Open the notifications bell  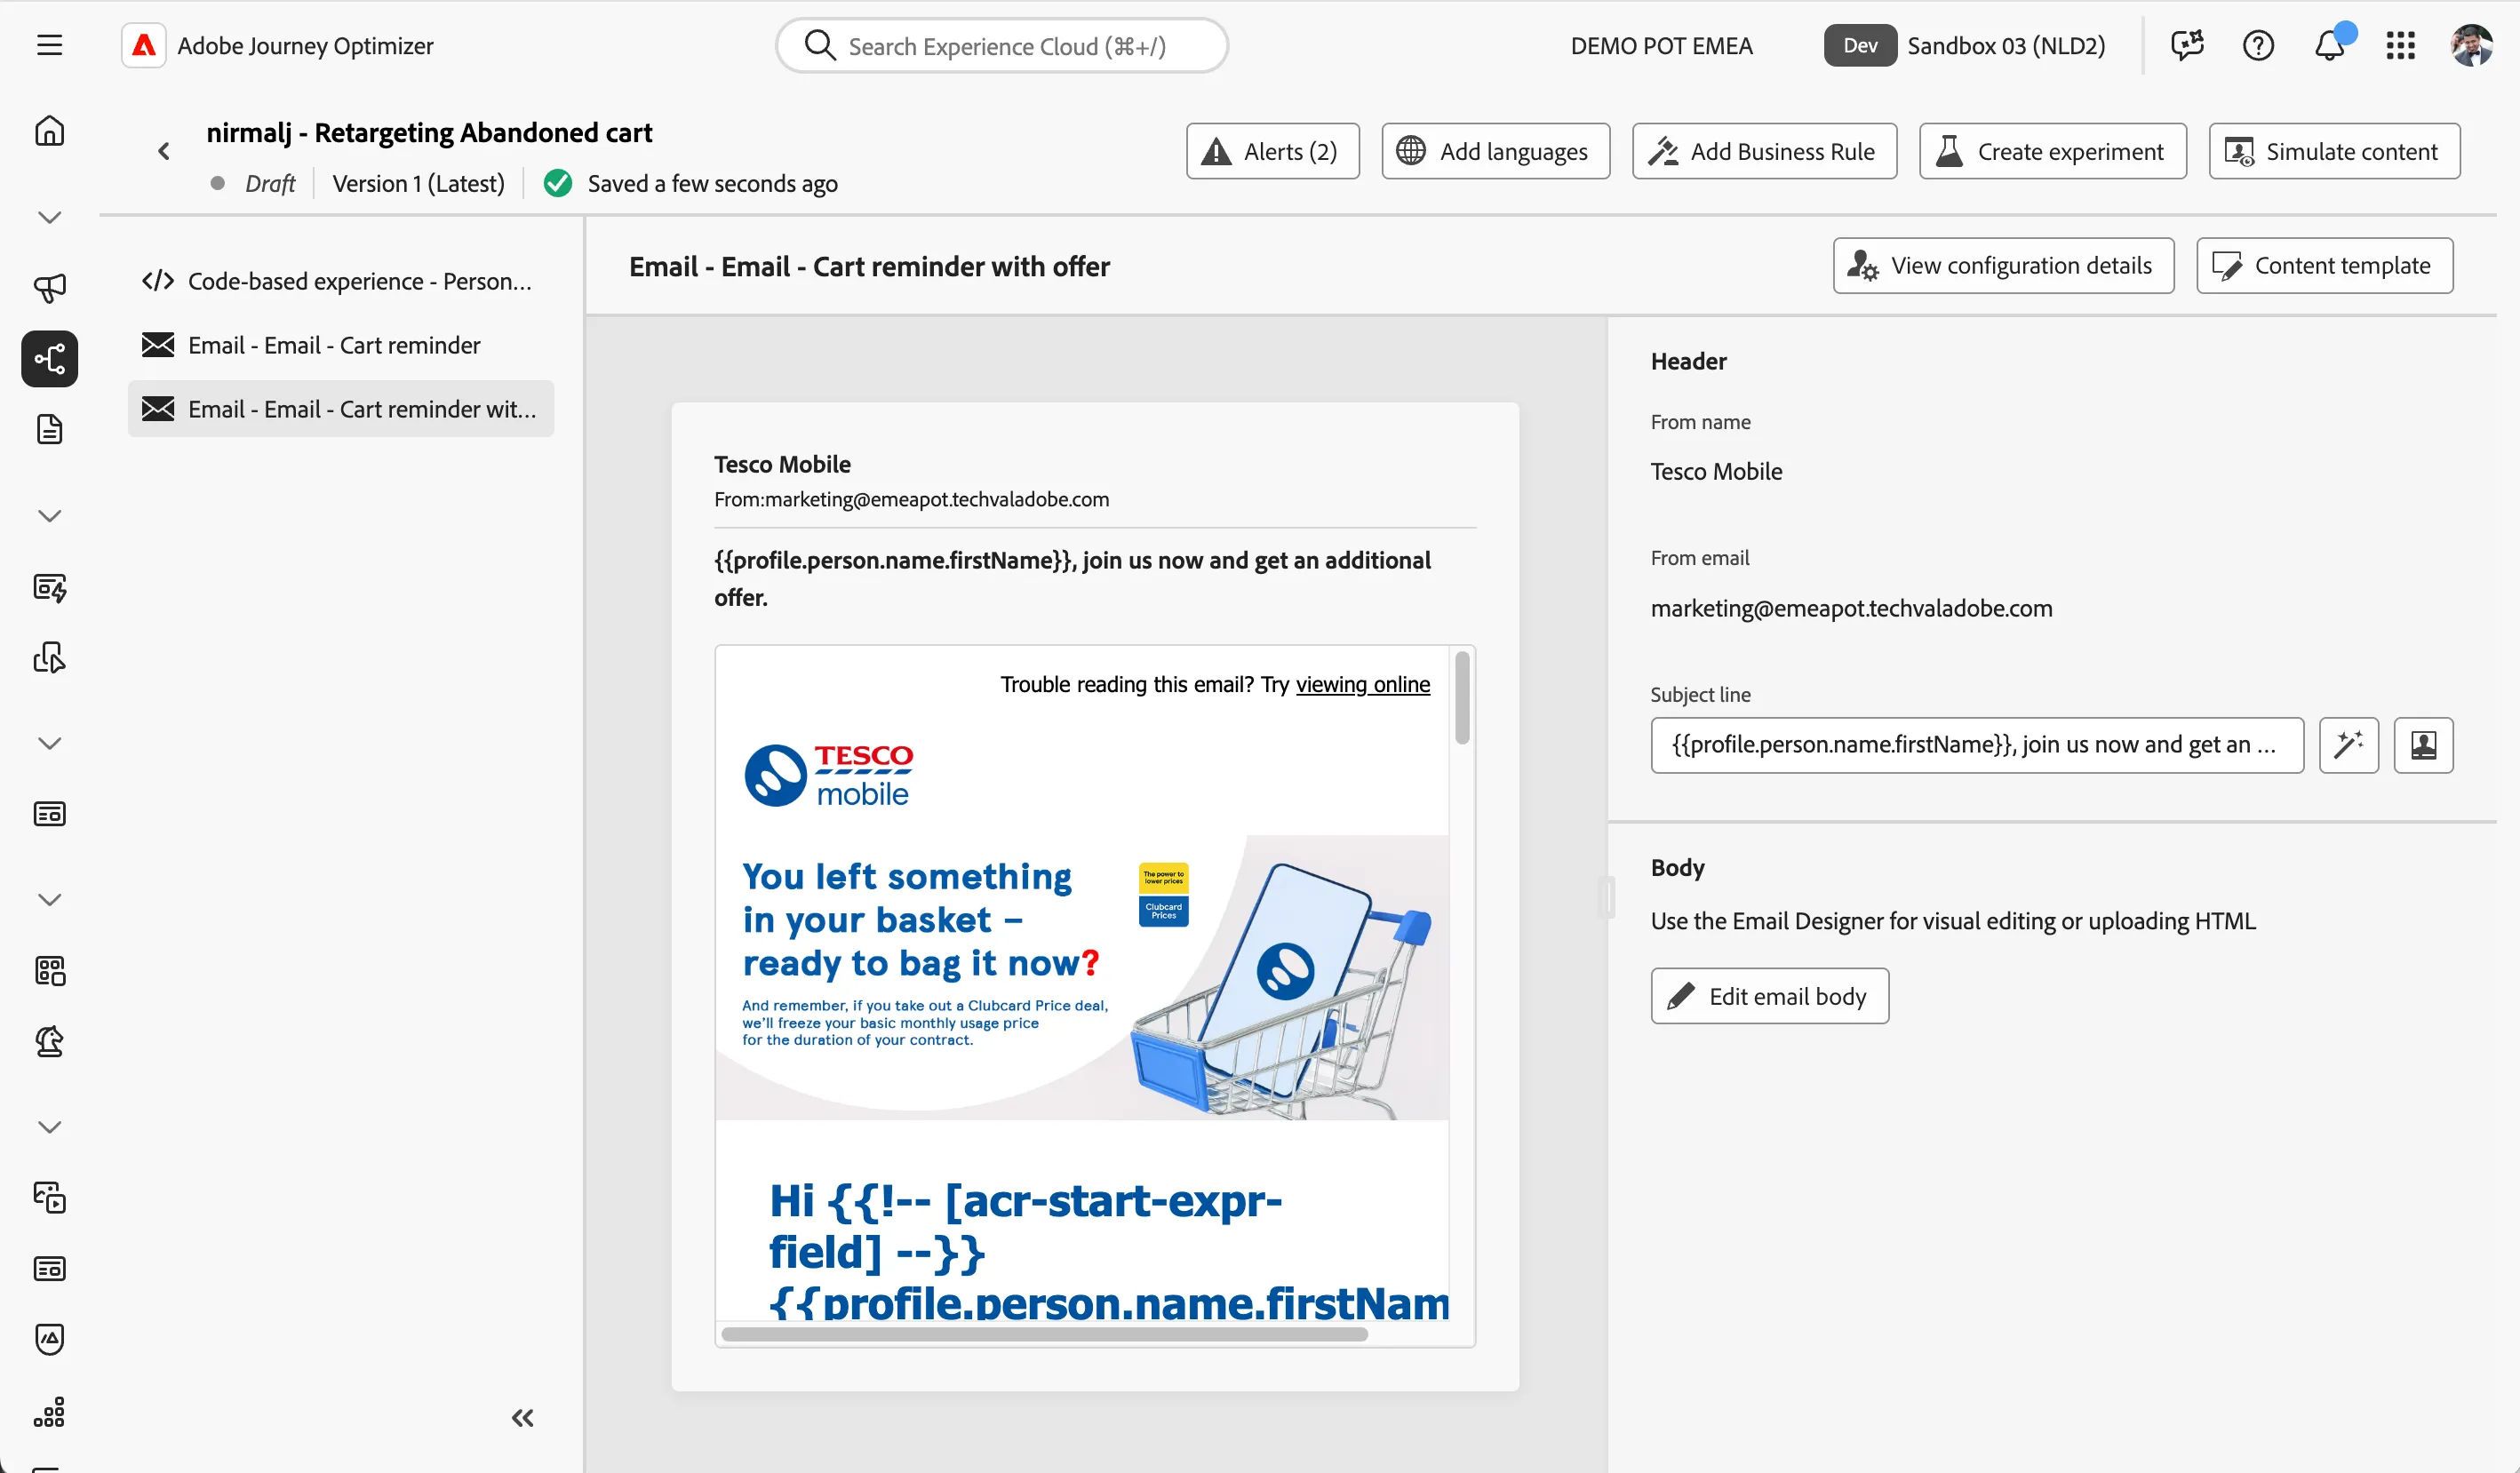2329,45
